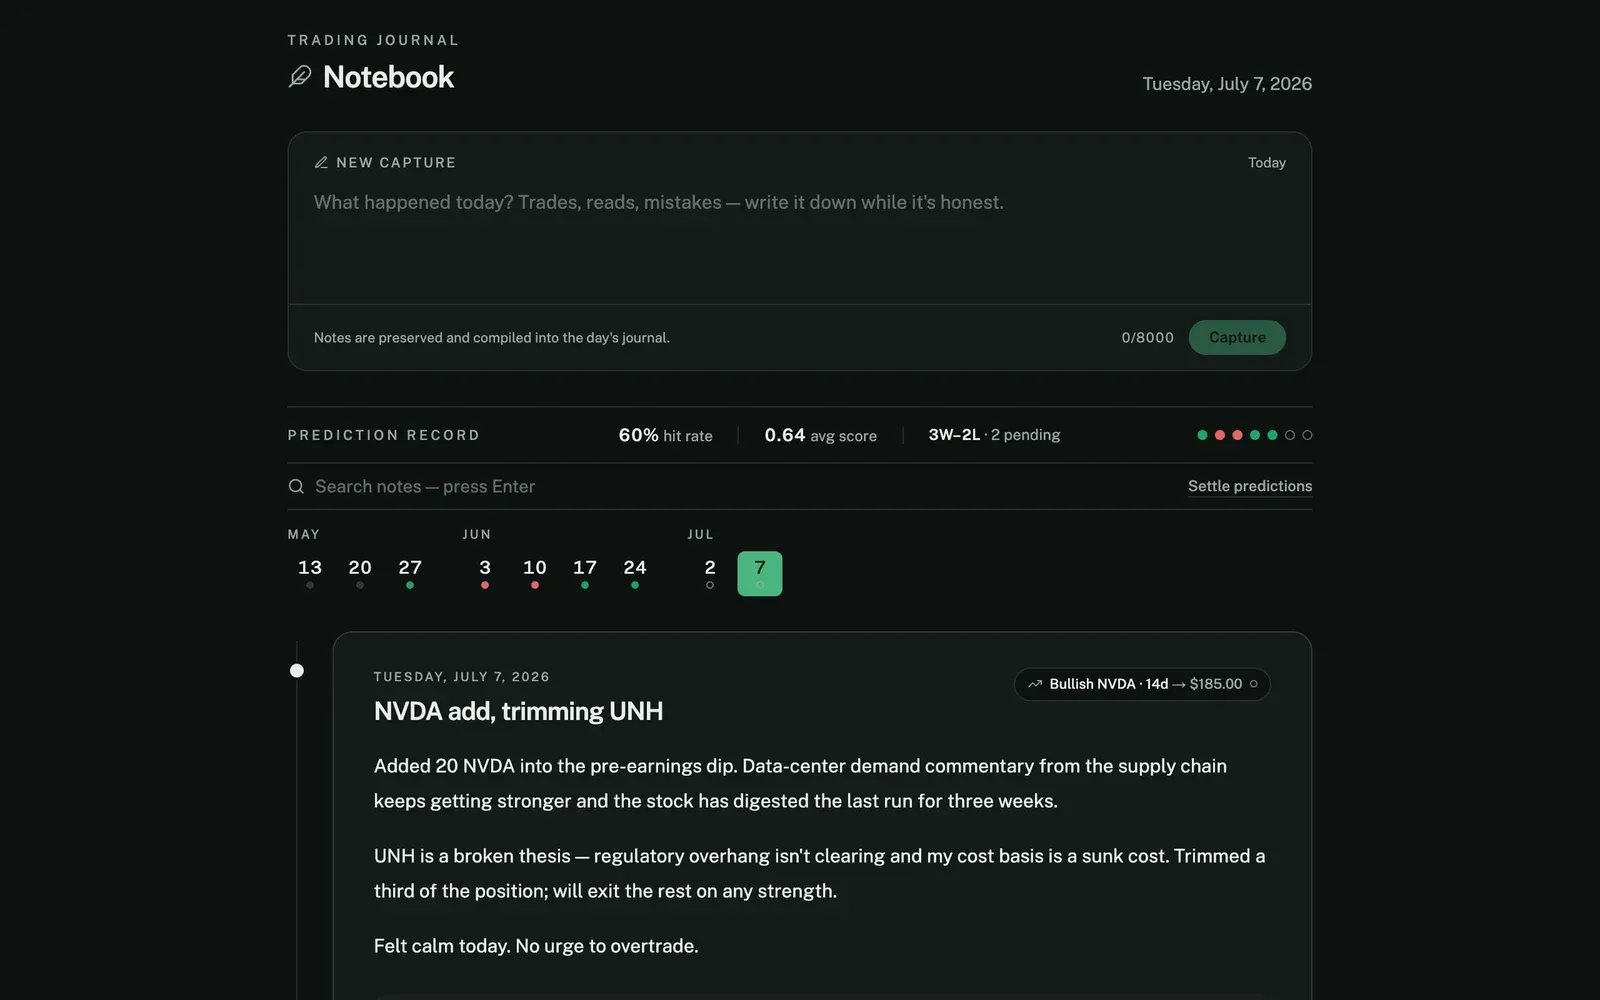
Task: Open the Settle predictions link
Action: click(x=1250, y=486)
